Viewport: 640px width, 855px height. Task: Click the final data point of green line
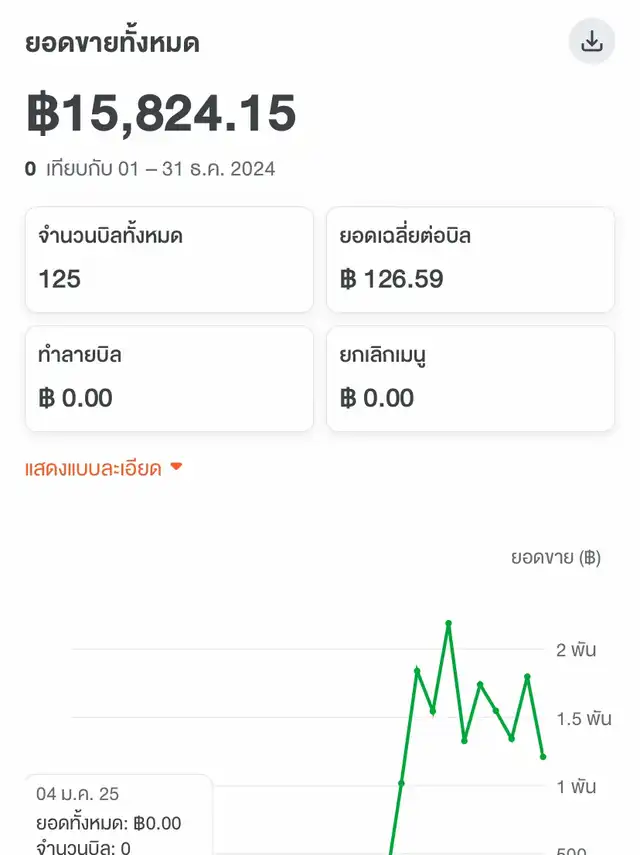click(x=543, y=756)
